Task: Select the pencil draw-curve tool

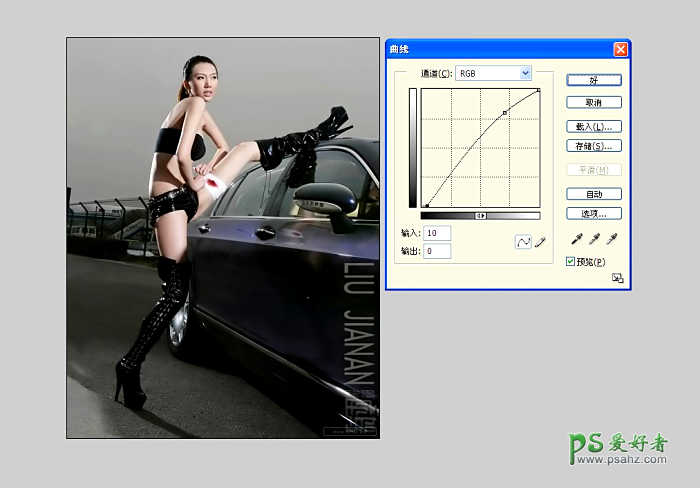Action: tap(541, 242)
